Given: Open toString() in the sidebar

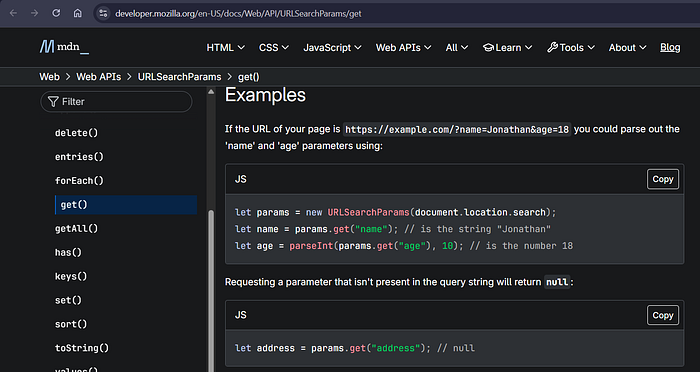Looking at the screenshot, I should (x=82, y=348).
